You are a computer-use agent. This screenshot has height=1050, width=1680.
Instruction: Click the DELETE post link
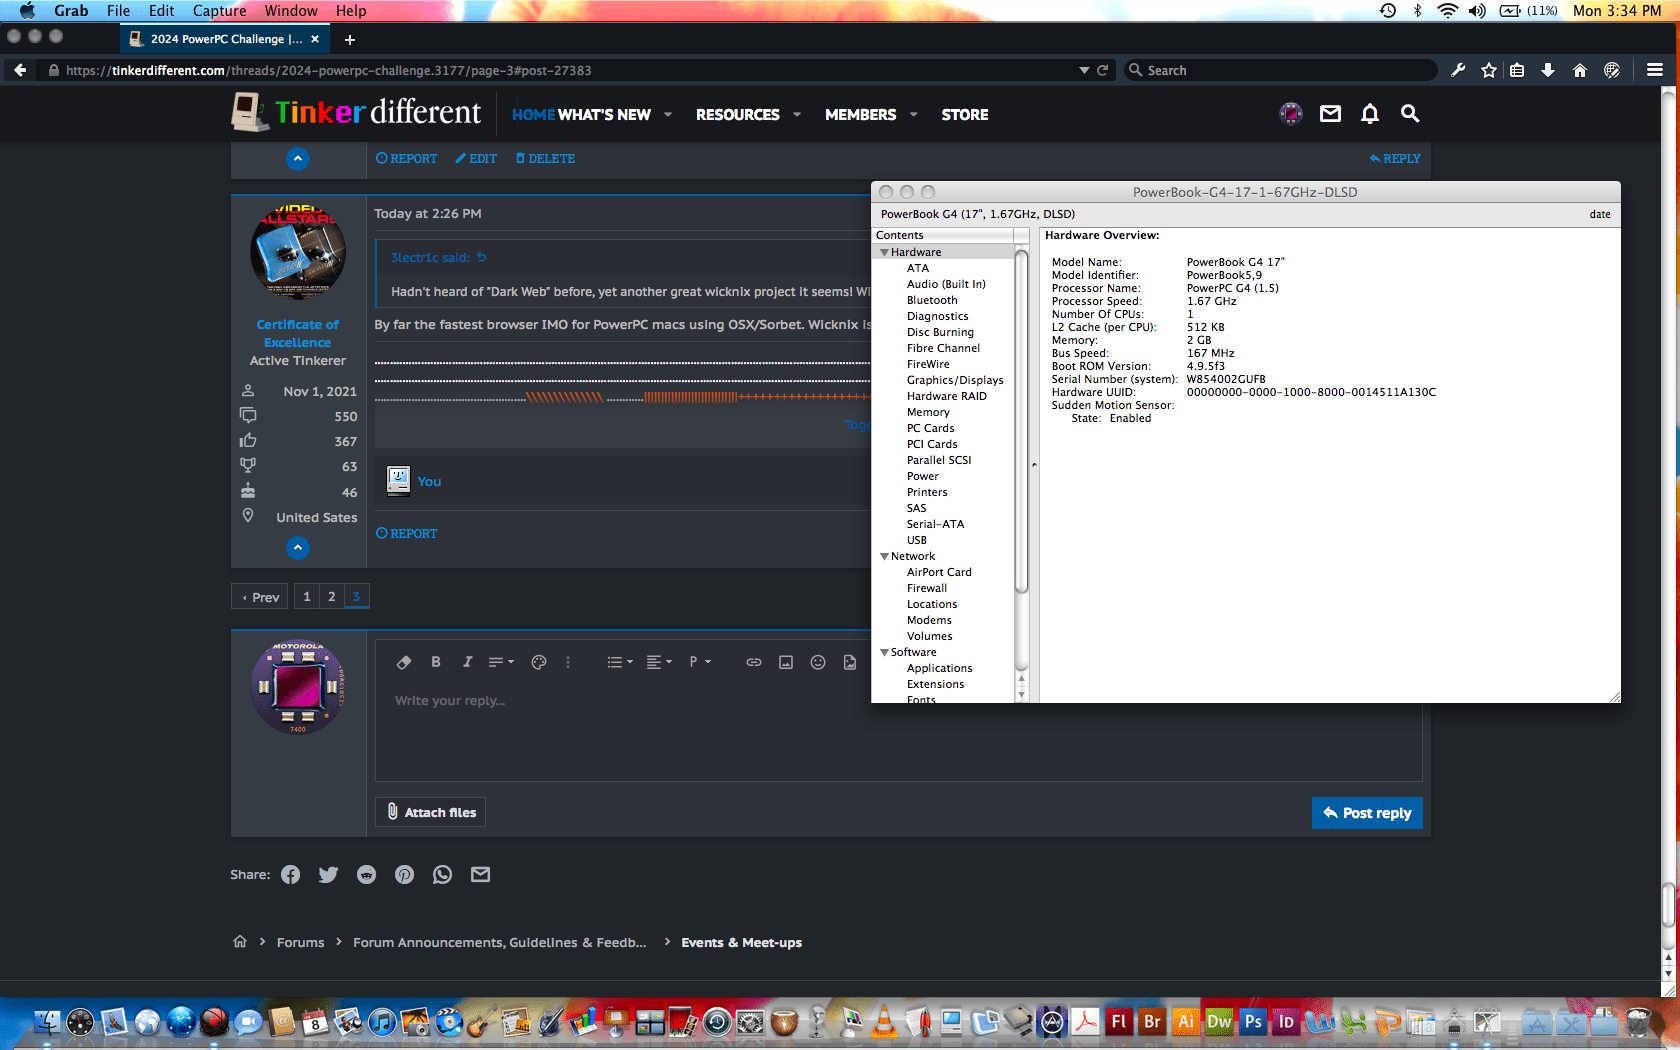pyautogui.click(x=545, y=159)
